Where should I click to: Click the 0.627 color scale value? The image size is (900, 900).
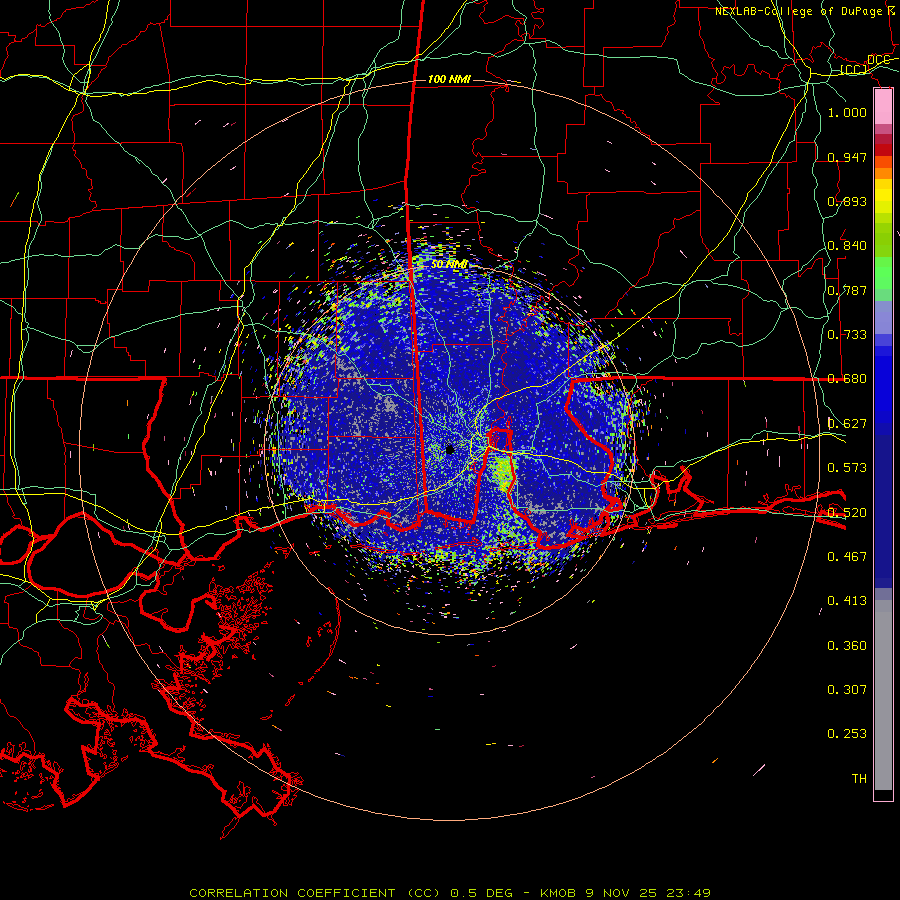847,424
